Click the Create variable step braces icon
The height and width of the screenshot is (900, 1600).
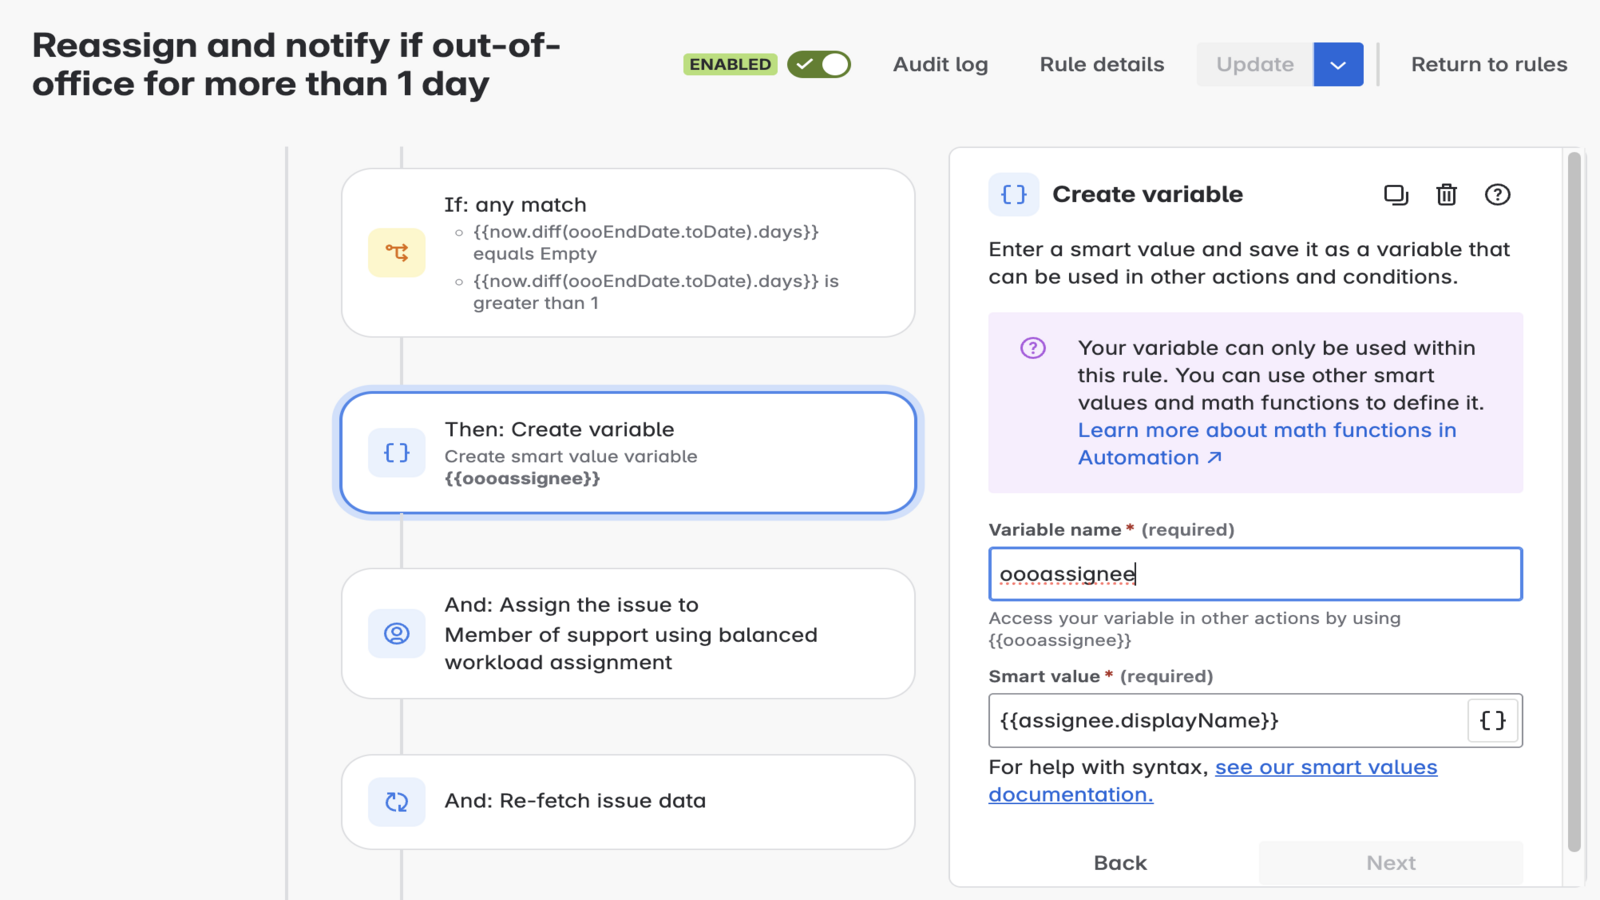pyautogui.click(x=397, y=453)
